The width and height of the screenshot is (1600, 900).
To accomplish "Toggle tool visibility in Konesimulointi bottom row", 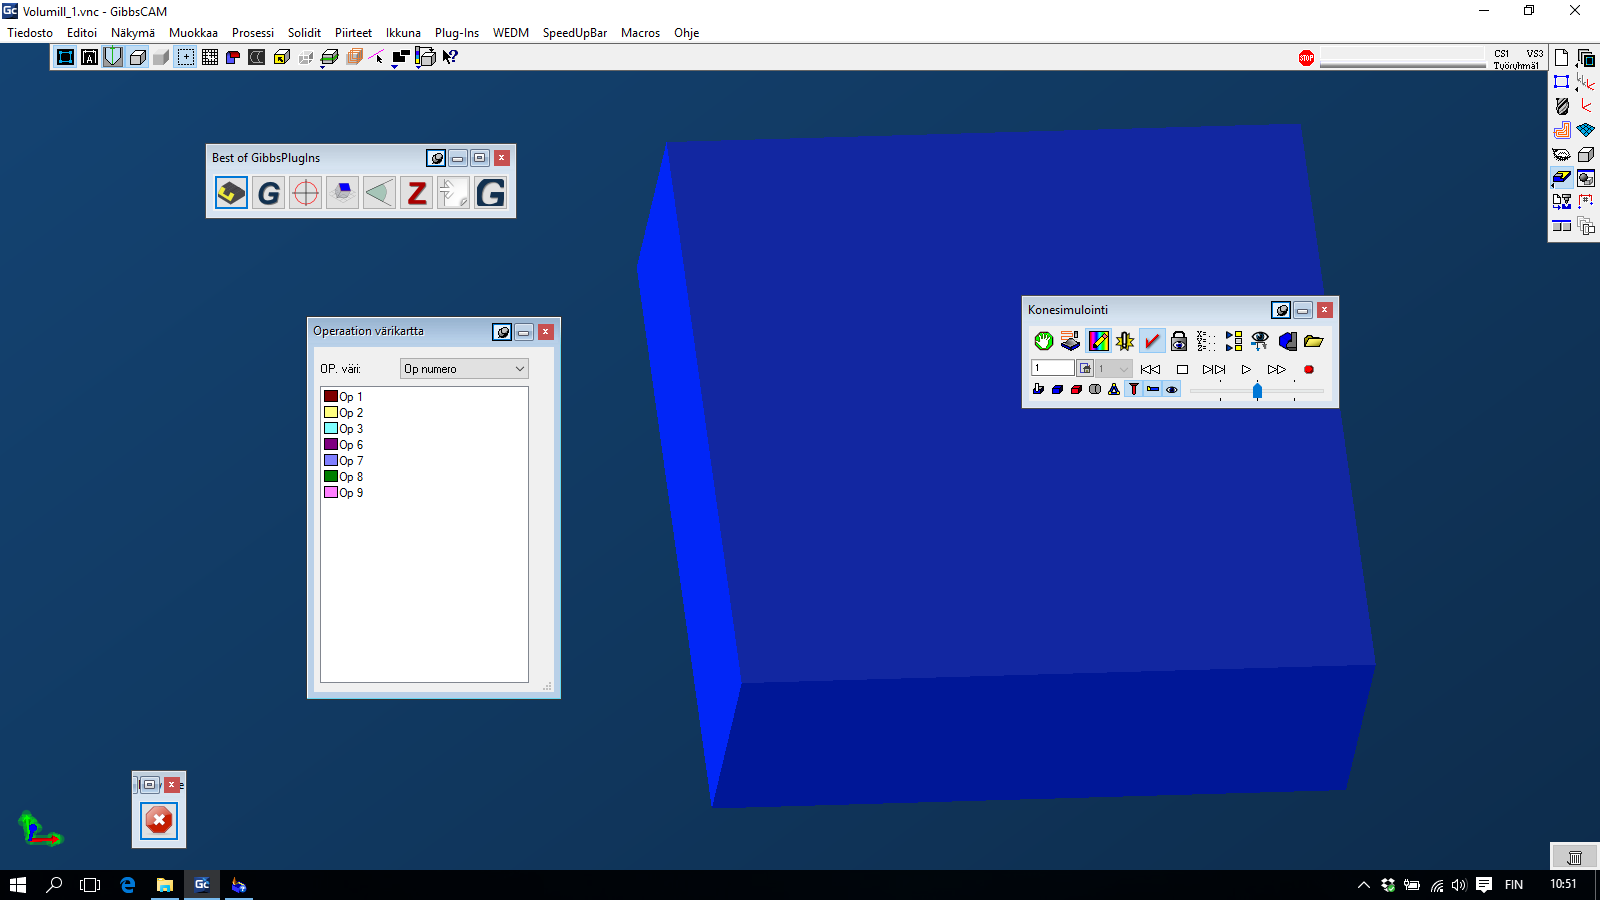I will click(1133, 389).
